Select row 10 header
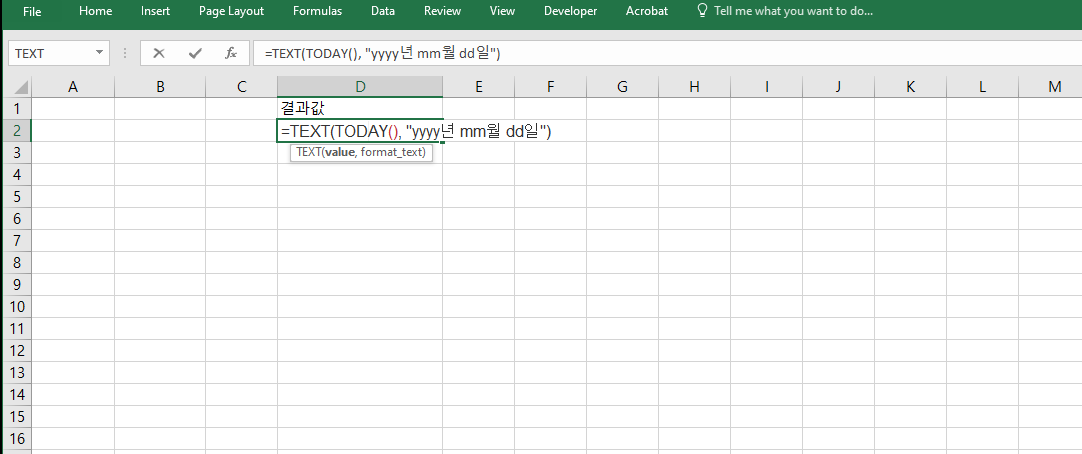This screenshot has width=1082, height=454. pos(17,306)
